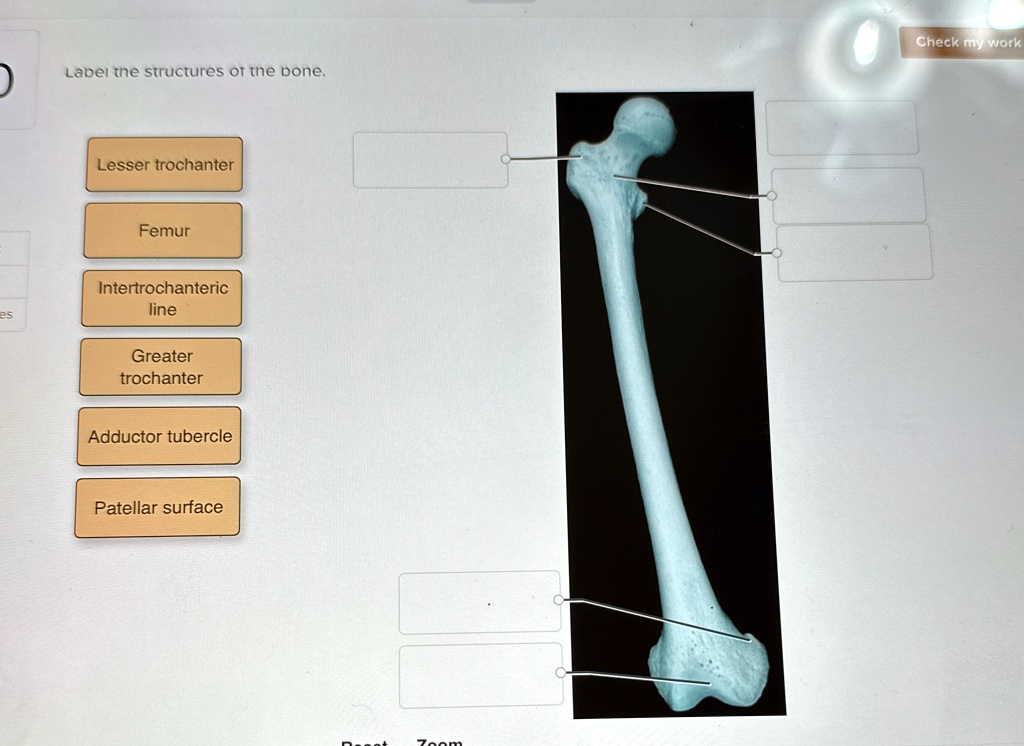Click the lowest empty answer box on the right
1024x746 pixels.
[854, 252]
